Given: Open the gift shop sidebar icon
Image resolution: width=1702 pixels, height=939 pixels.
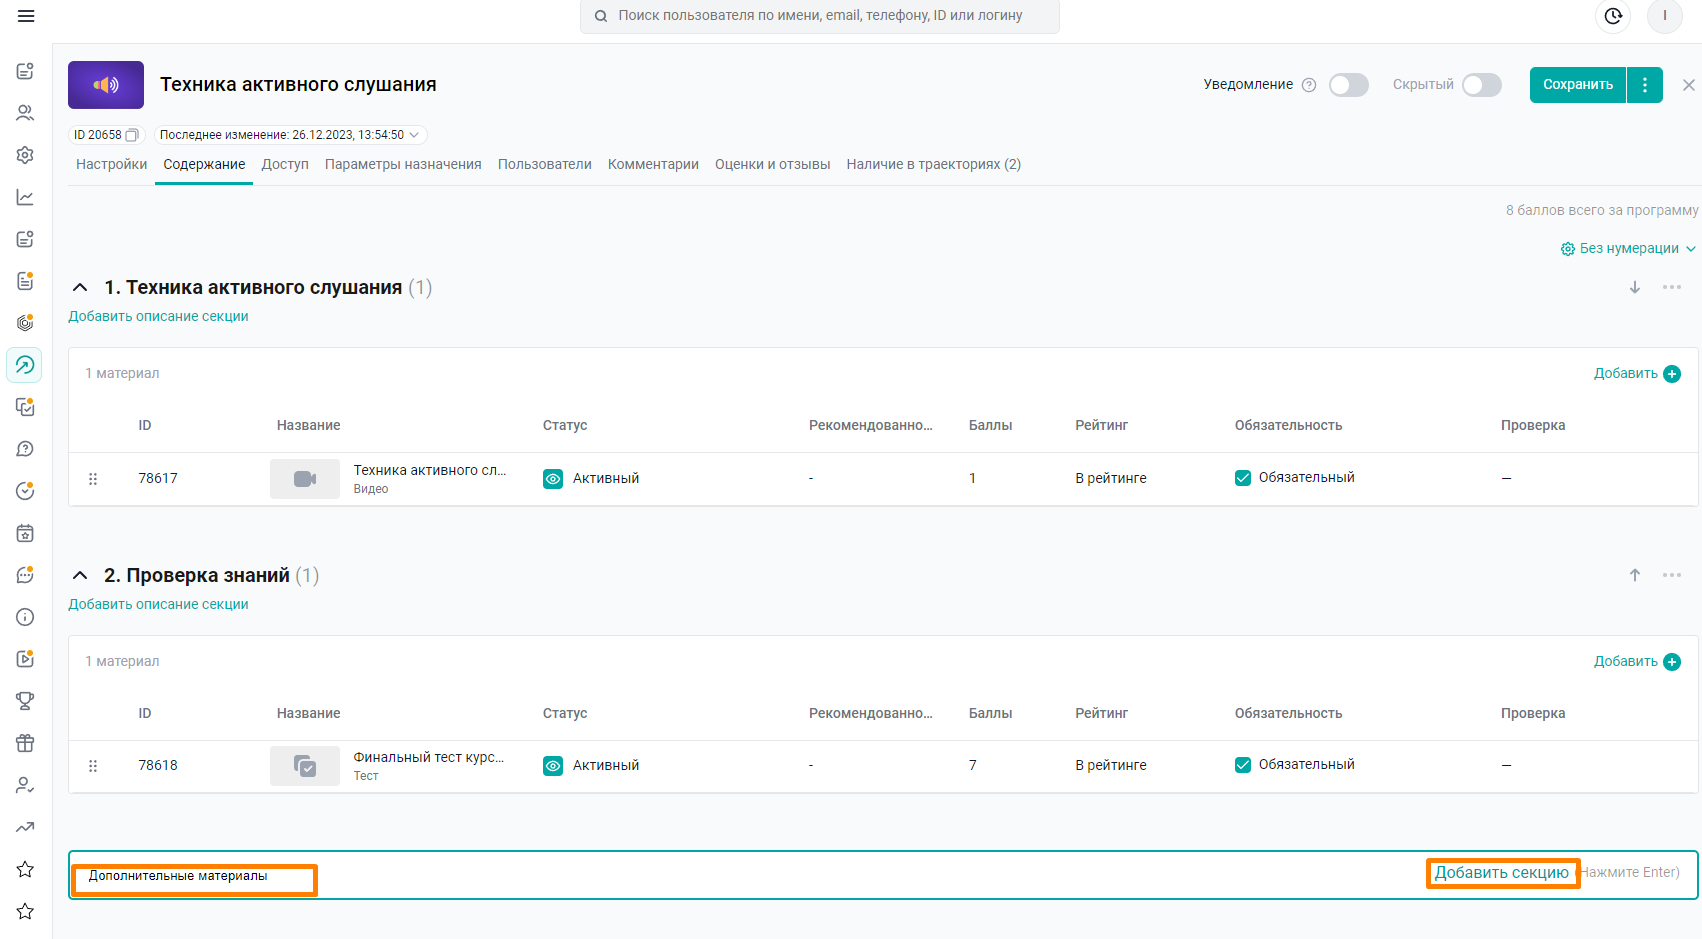Looking at the screenshot, I should coord(25,743).
